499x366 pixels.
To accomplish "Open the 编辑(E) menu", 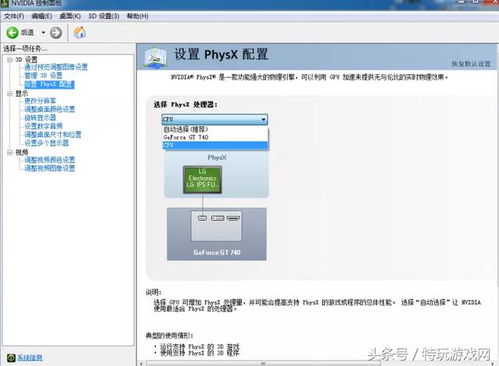I will point(42,16).
